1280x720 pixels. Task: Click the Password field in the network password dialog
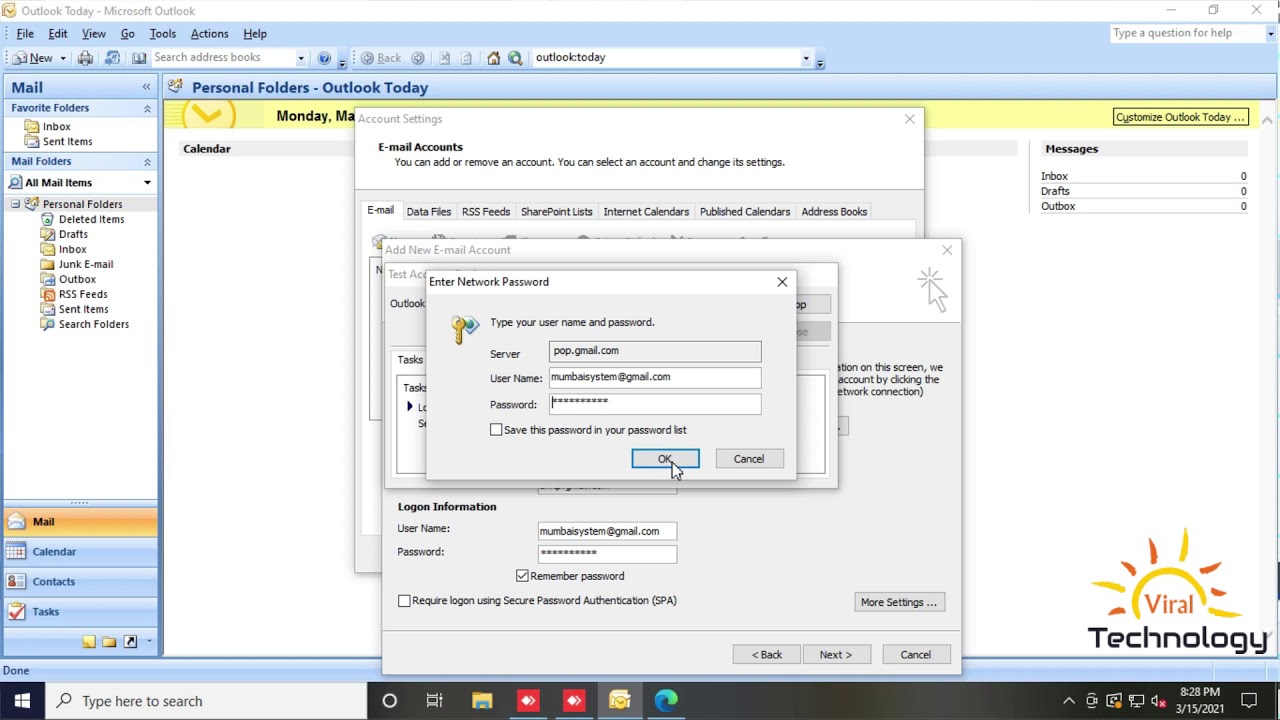click(x=655, y=404)
